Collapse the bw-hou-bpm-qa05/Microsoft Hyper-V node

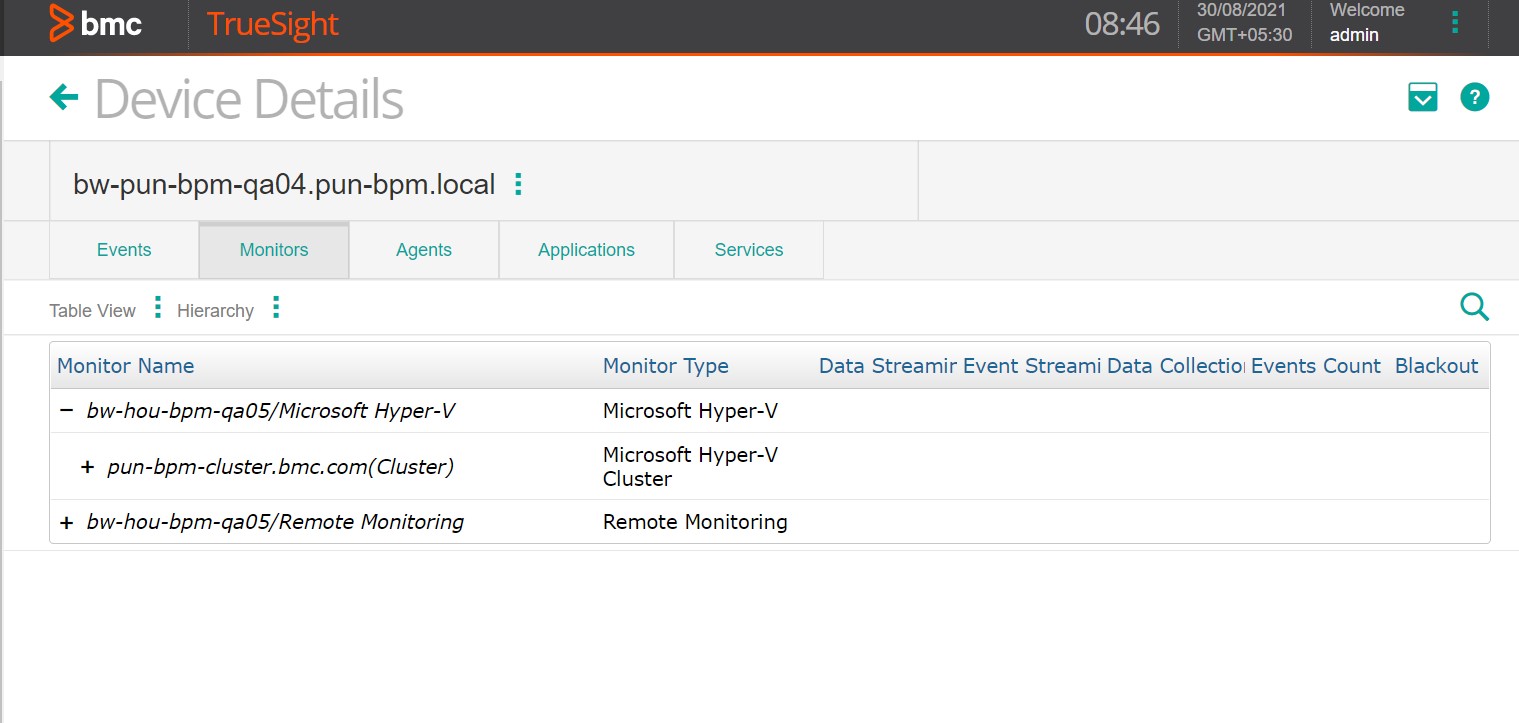click(x=67, y=410)
